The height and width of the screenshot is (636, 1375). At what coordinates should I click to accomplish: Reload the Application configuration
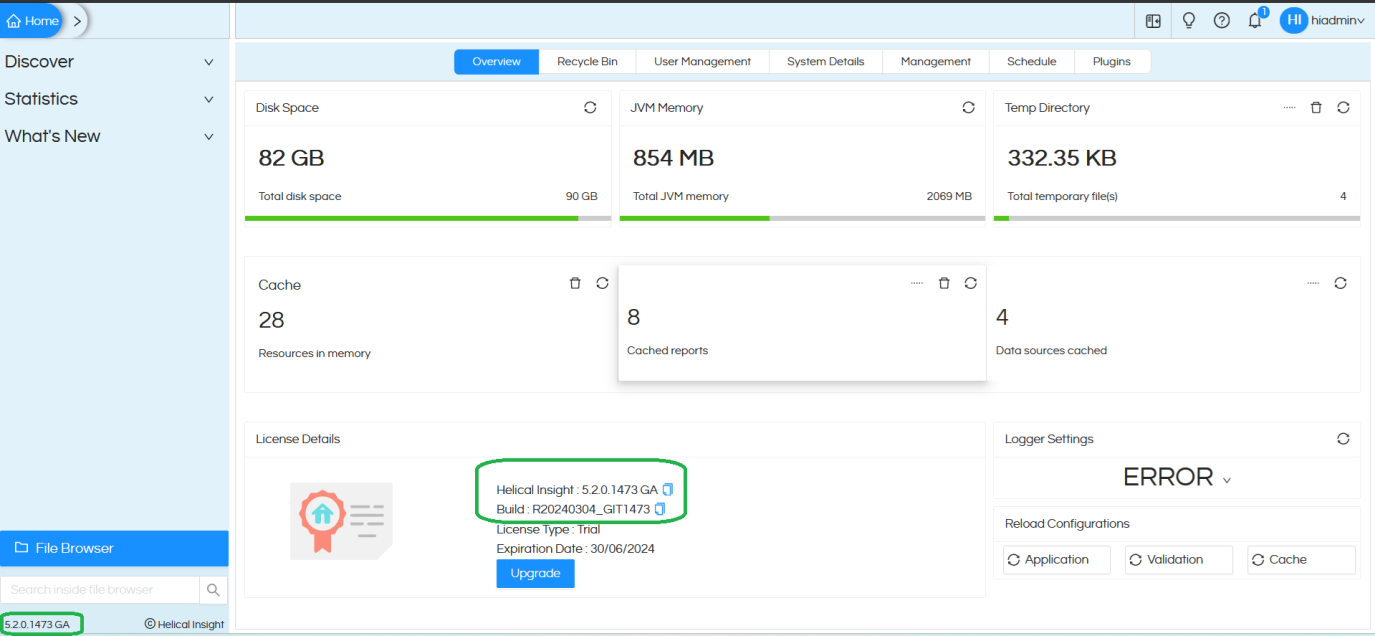pyautogui.click(x=1056, y=560)
